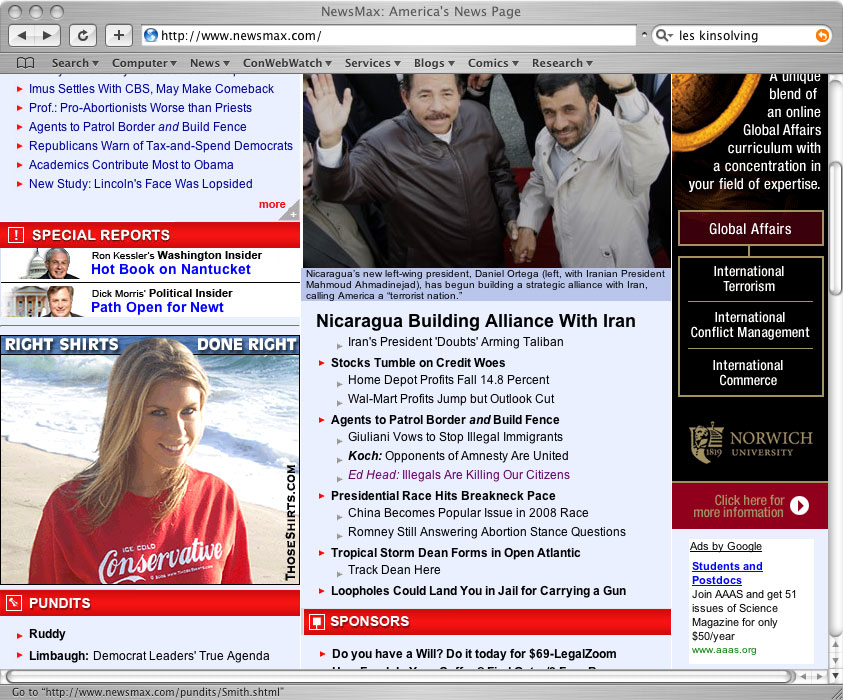Viewport: 843px width, 700px height.
Task: Open Ed Head: Illegals Are Killing Our Citizens
Action: tap(459, 475)
